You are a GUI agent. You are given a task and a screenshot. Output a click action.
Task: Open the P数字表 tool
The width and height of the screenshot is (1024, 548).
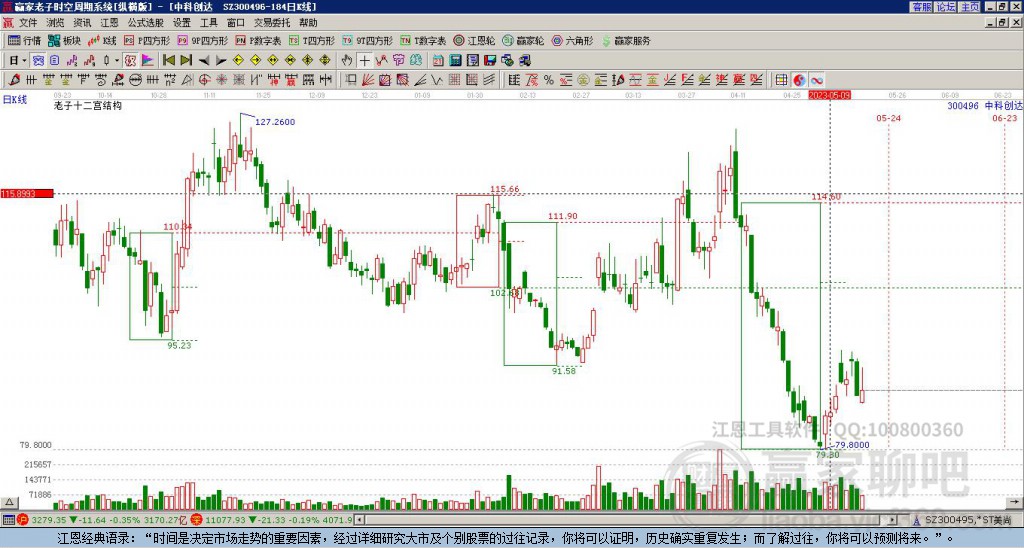click(x=258, y=40)
